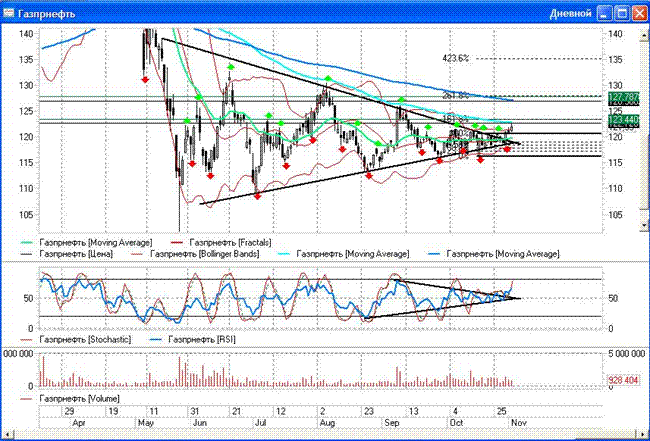Select Газпрнефть [Bollinger Bands] legend entry
This screenshot has height=441, width=650.
(x=195, y=254)
